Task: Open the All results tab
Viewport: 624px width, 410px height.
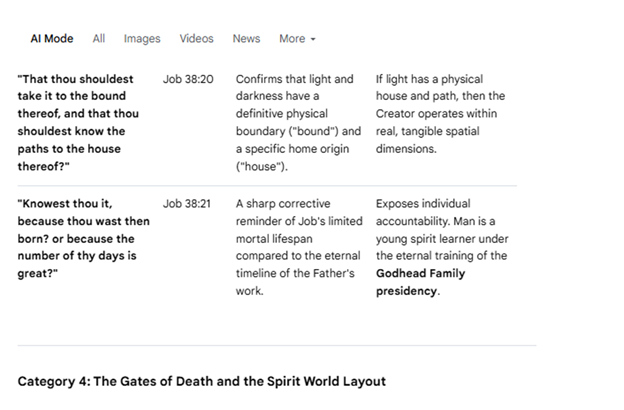Action: 99,39
